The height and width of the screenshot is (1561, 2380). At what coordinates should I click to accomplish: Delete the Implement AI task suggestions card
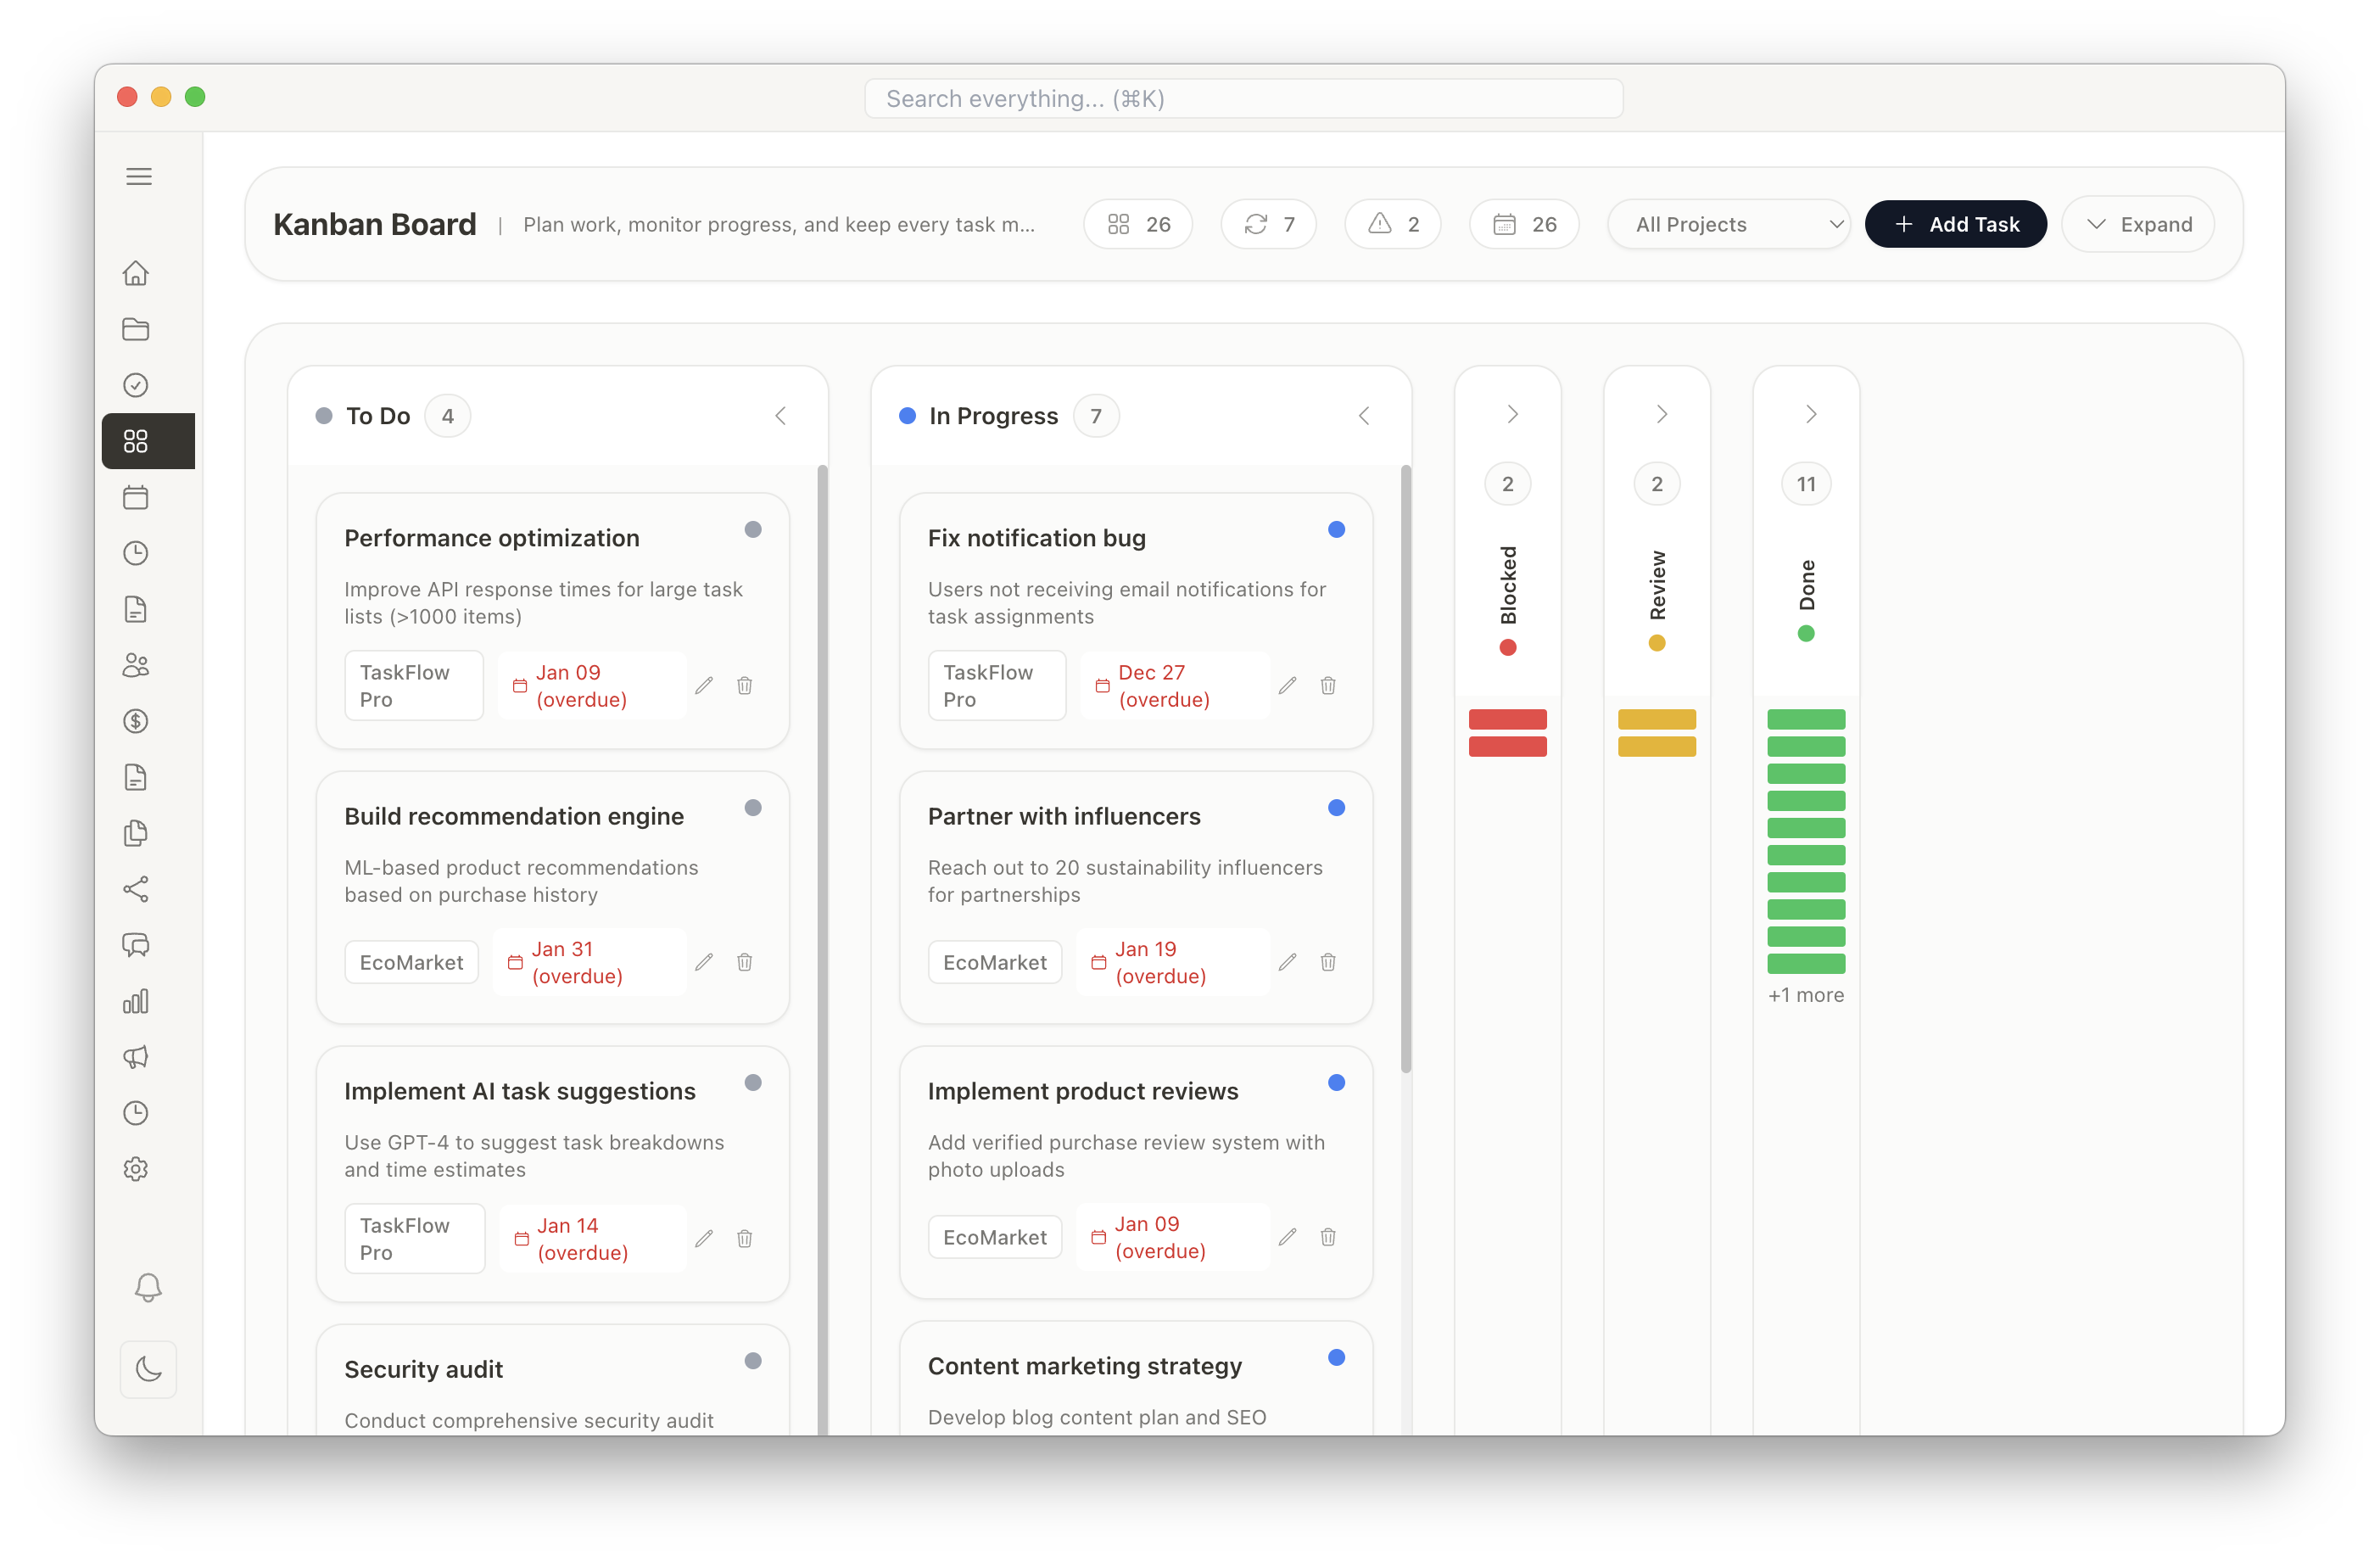pyautogui.click(x=745, y=1238)
